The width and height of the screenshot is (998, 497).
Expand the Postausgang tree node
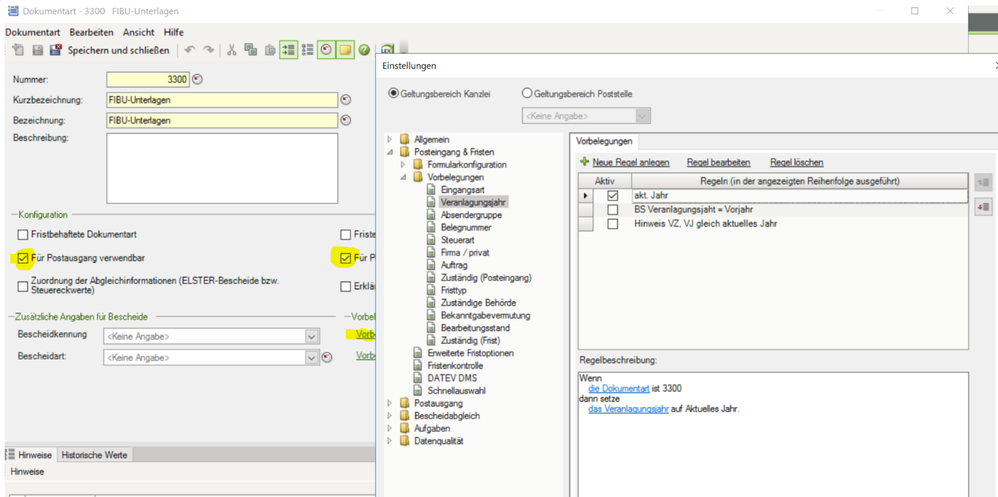click(x=390, y=403)
